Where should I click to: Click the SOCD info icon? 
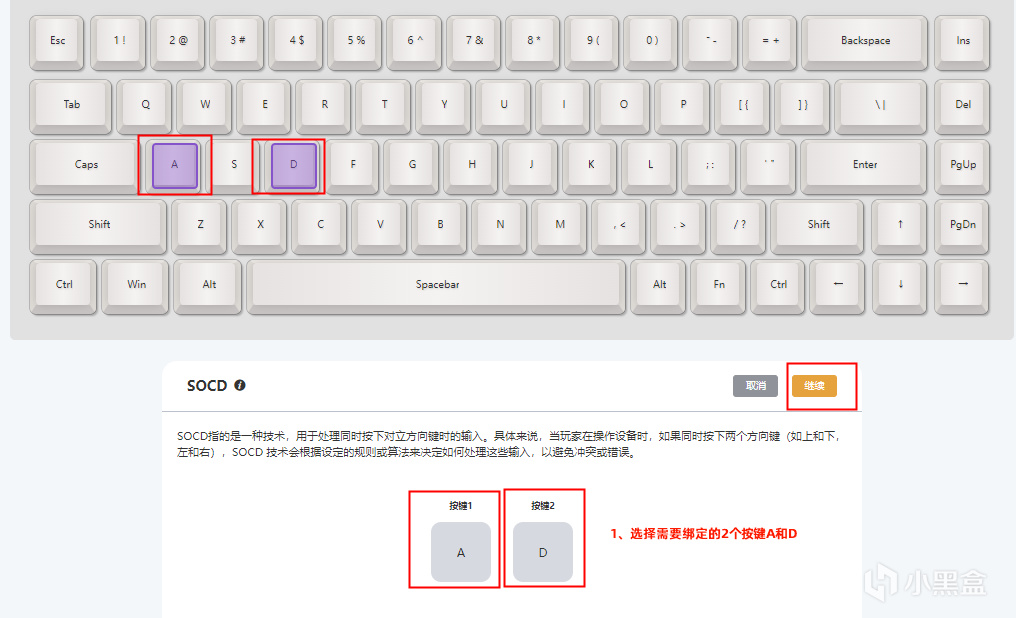click(240, 385)
